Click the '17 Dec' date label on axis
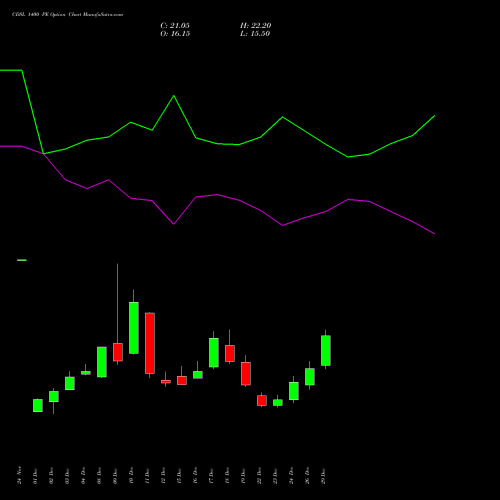 (211, 476)
